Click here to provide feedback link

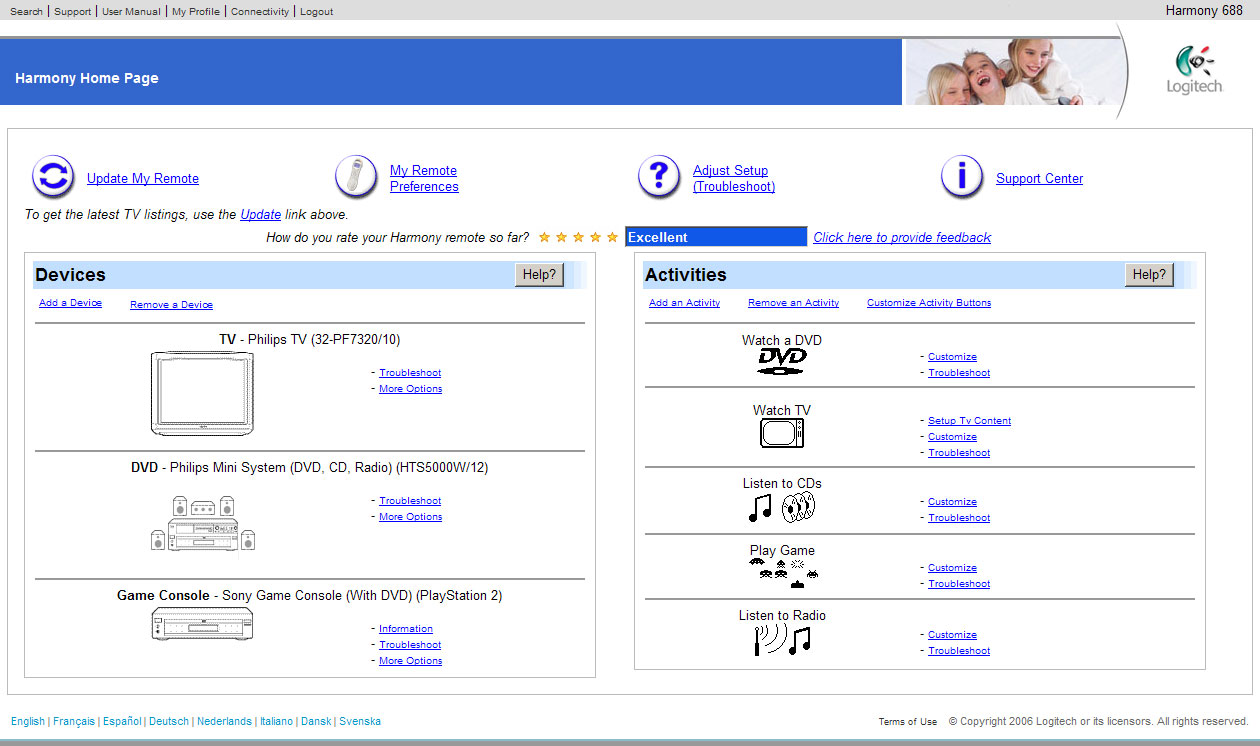[902, 238]
